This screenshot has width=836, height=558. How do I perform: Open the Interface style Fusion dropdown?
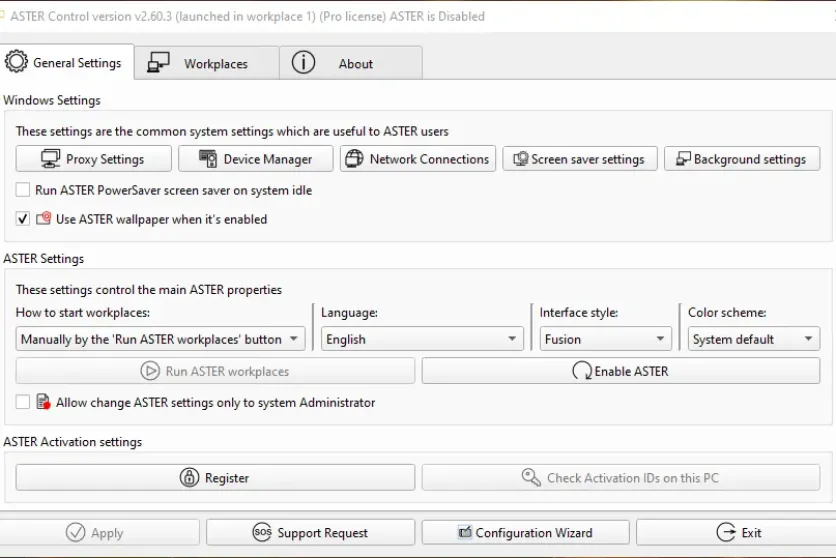pyautogui.click(x=605, y=339)
